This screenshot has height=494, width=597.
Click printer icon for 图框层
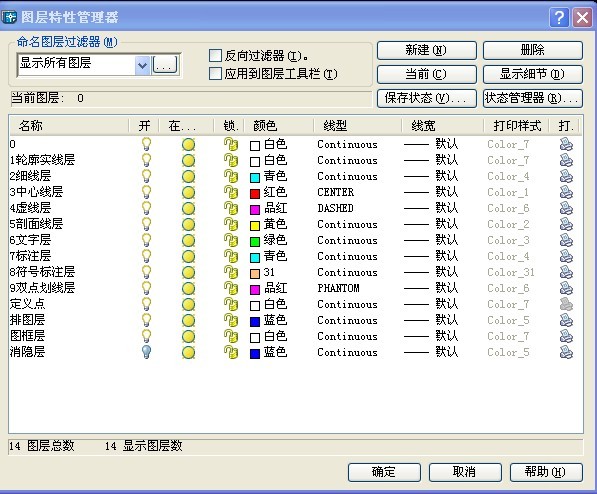pyautogui.click(x=566, y=336)
